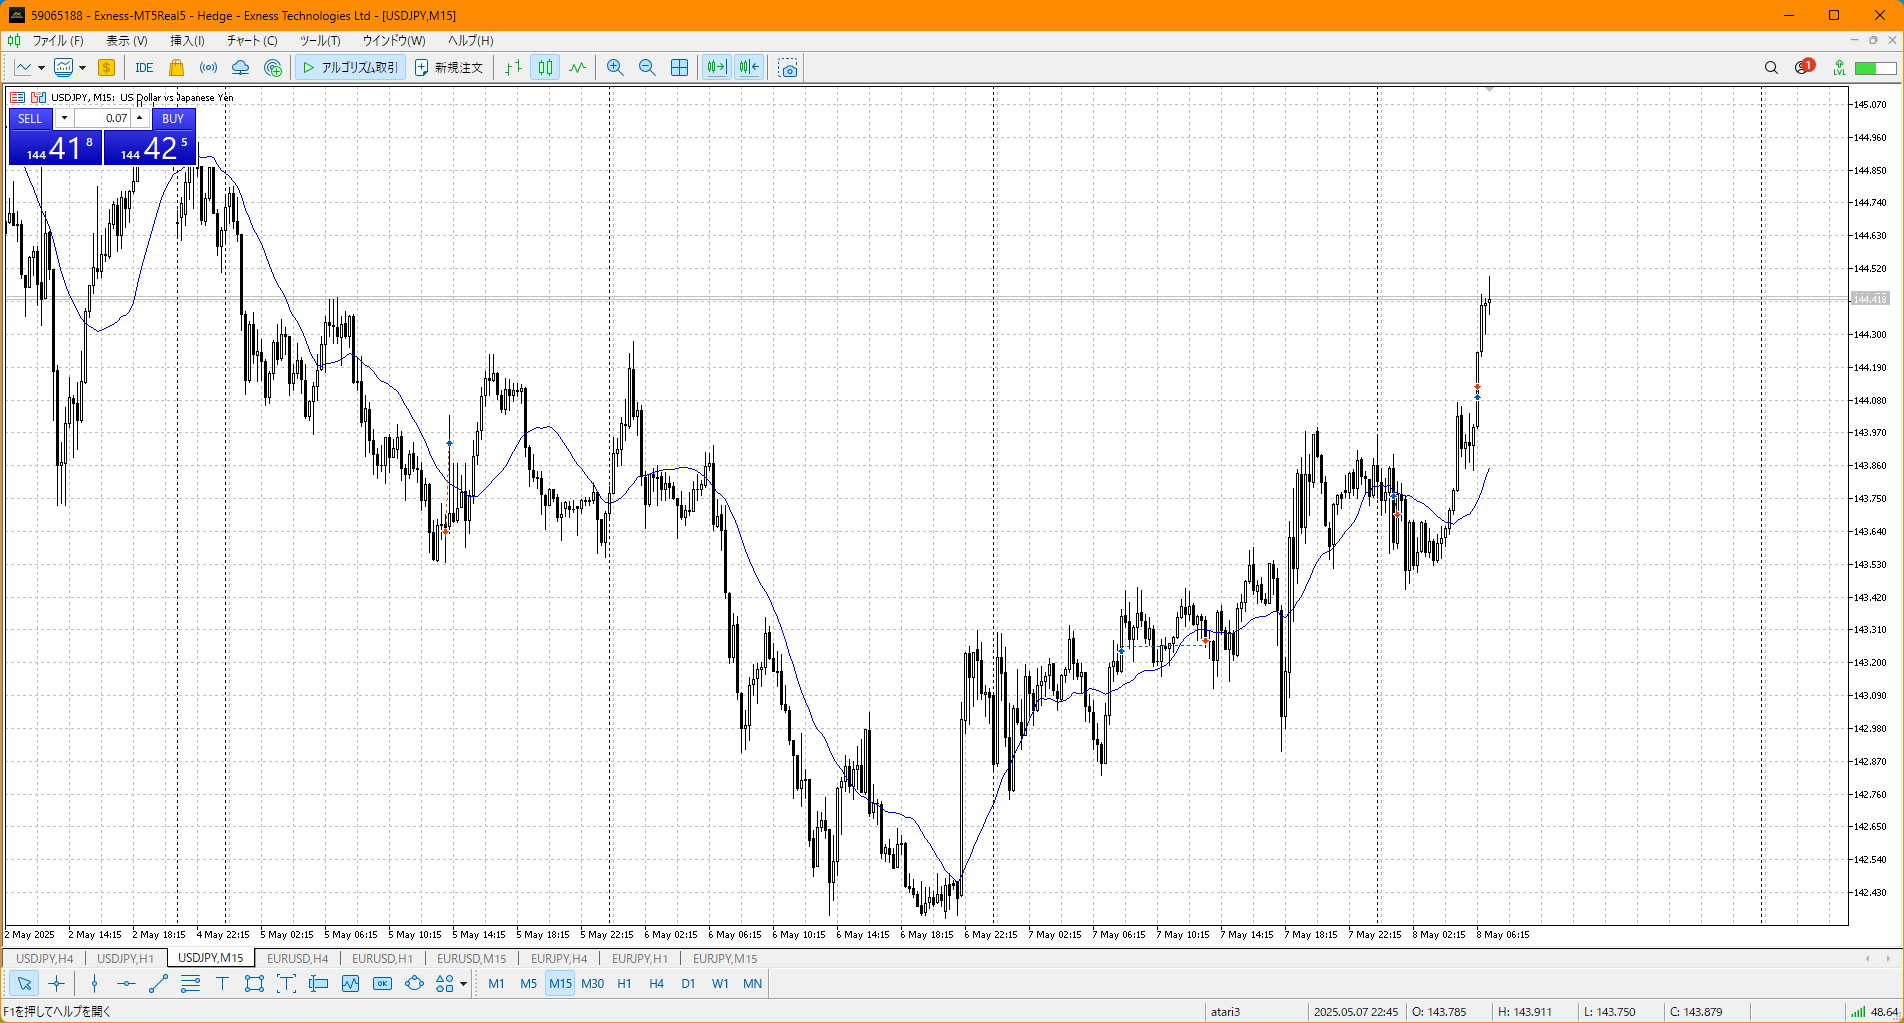
Task: Select the equidistant channel tool
Action: (190, 984)
